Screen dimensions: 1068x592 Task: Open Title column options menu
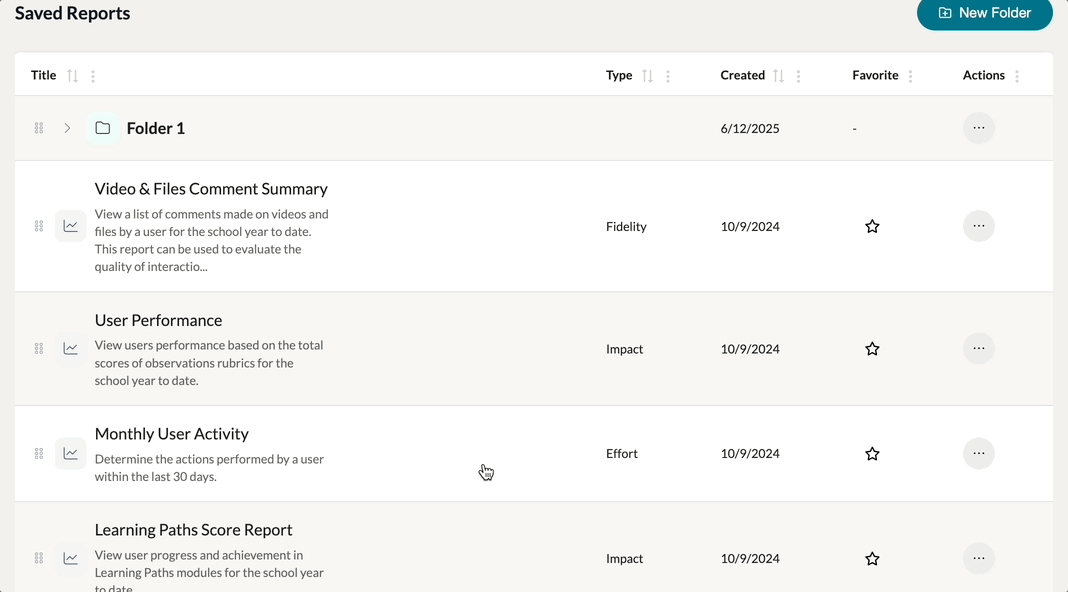click(x=93, y=76)
